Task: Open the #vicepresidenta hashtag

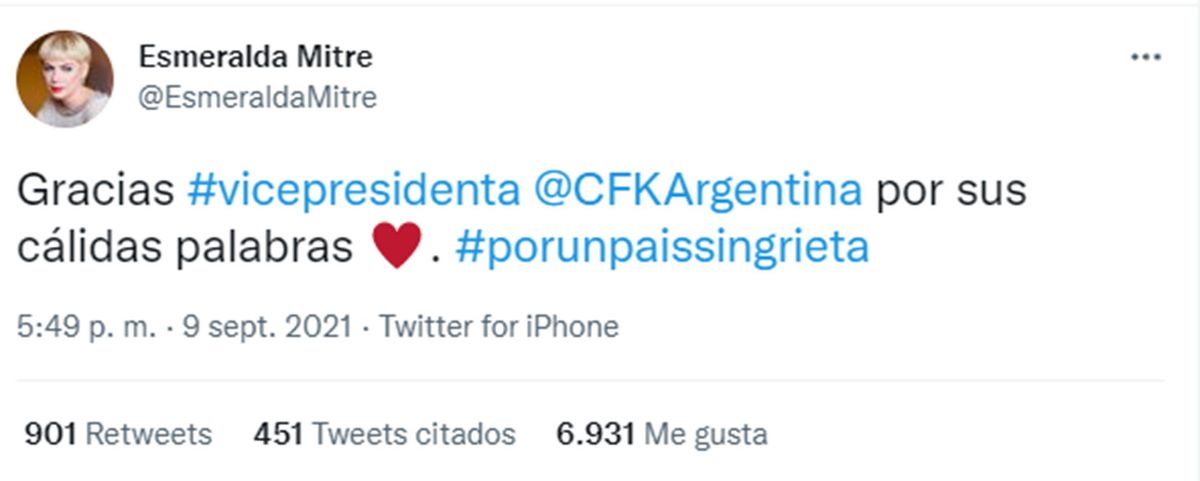Action: coord(353,190)
